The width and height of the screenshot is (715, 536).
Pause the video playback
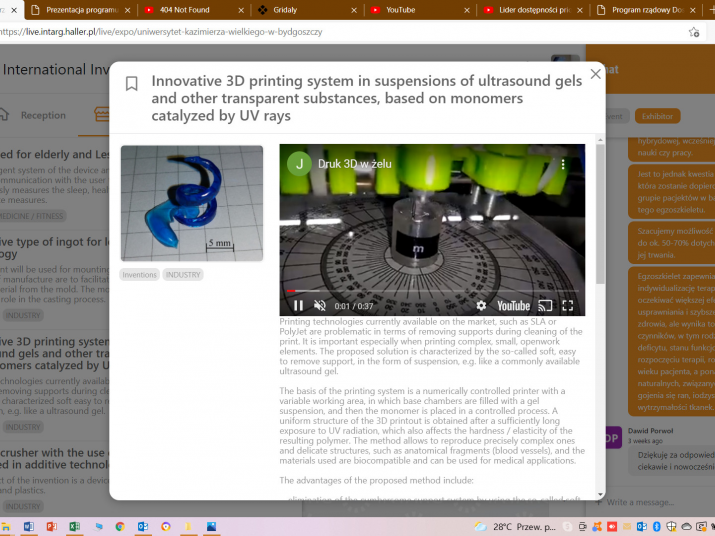(298, 305)
